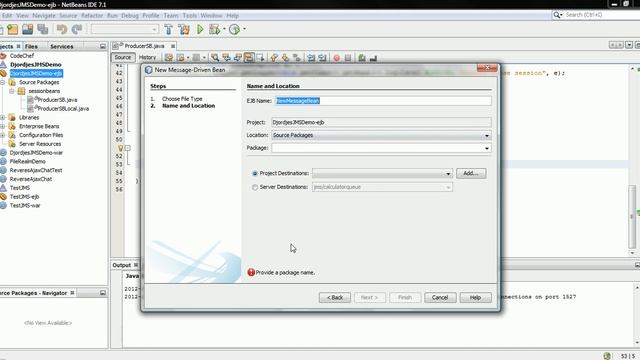Click the Cancel button in the wizard
The width and height of the screenshot is (640, 360).
coord(440,298)
